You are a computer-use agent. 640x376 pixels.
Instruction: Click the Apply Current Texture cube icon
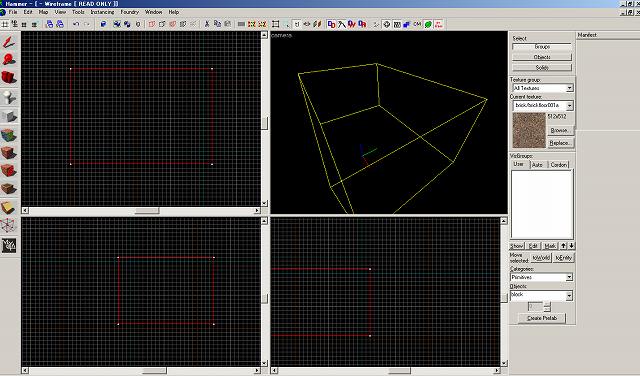pos(9,153)
